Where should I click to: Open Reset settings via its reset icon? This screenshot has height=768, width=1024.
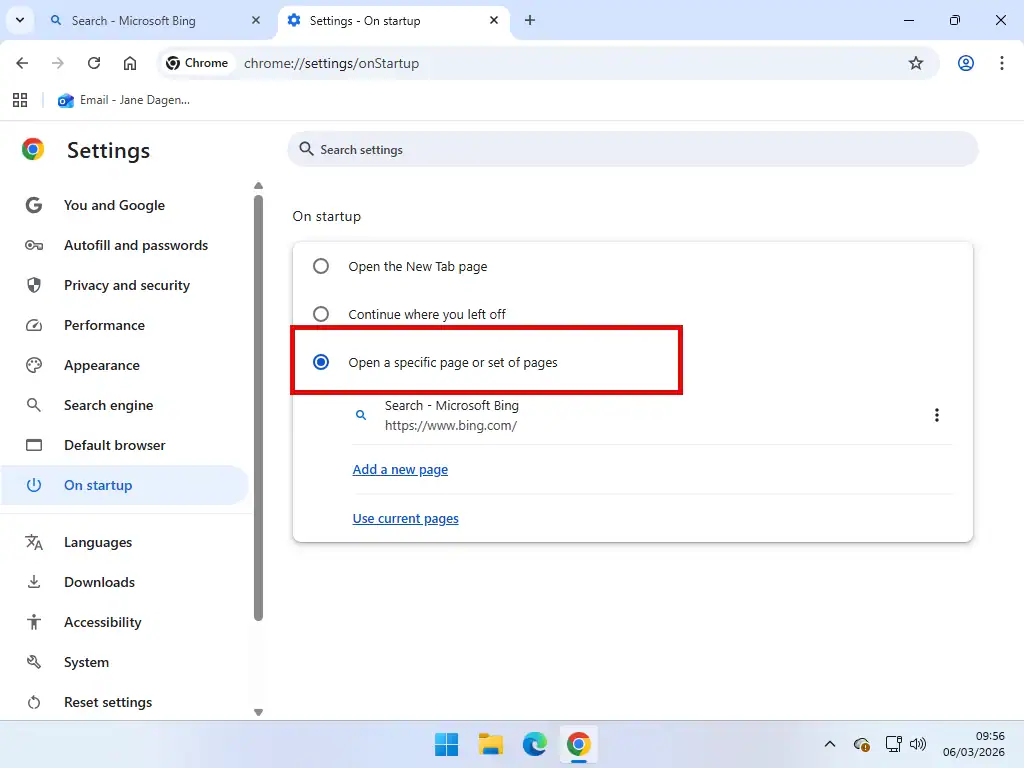(34, 702)
